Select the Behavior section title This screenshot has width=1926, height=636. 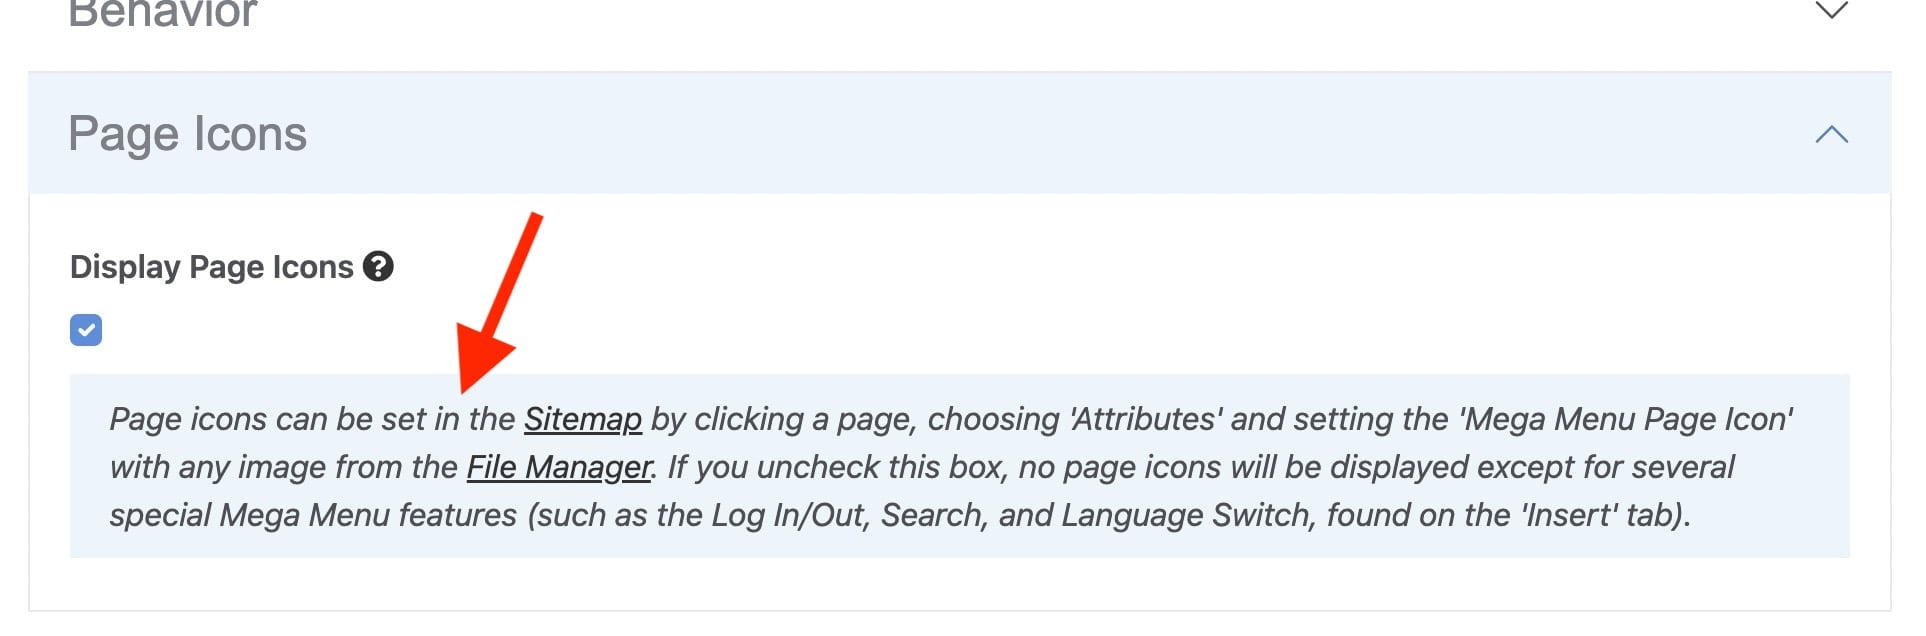click(x=163, y=14)
